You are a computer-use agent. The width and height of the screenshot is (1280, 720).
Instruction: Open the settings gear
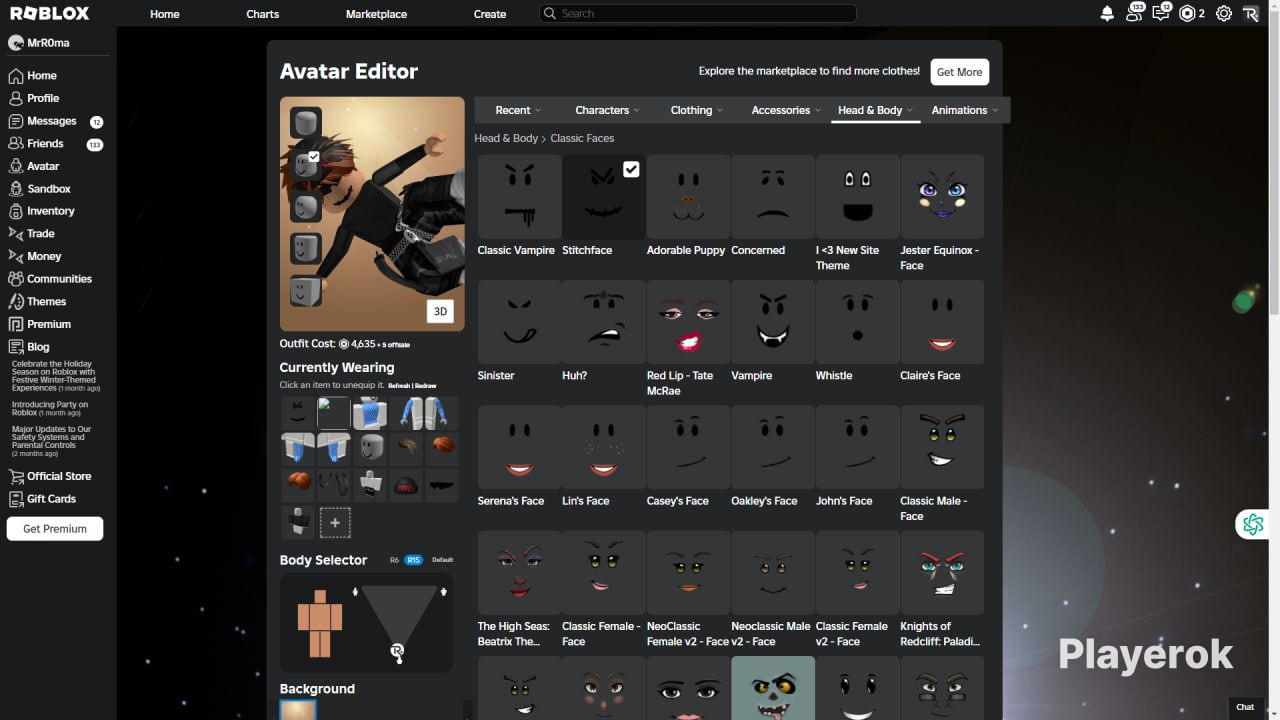pos(1224,14)
